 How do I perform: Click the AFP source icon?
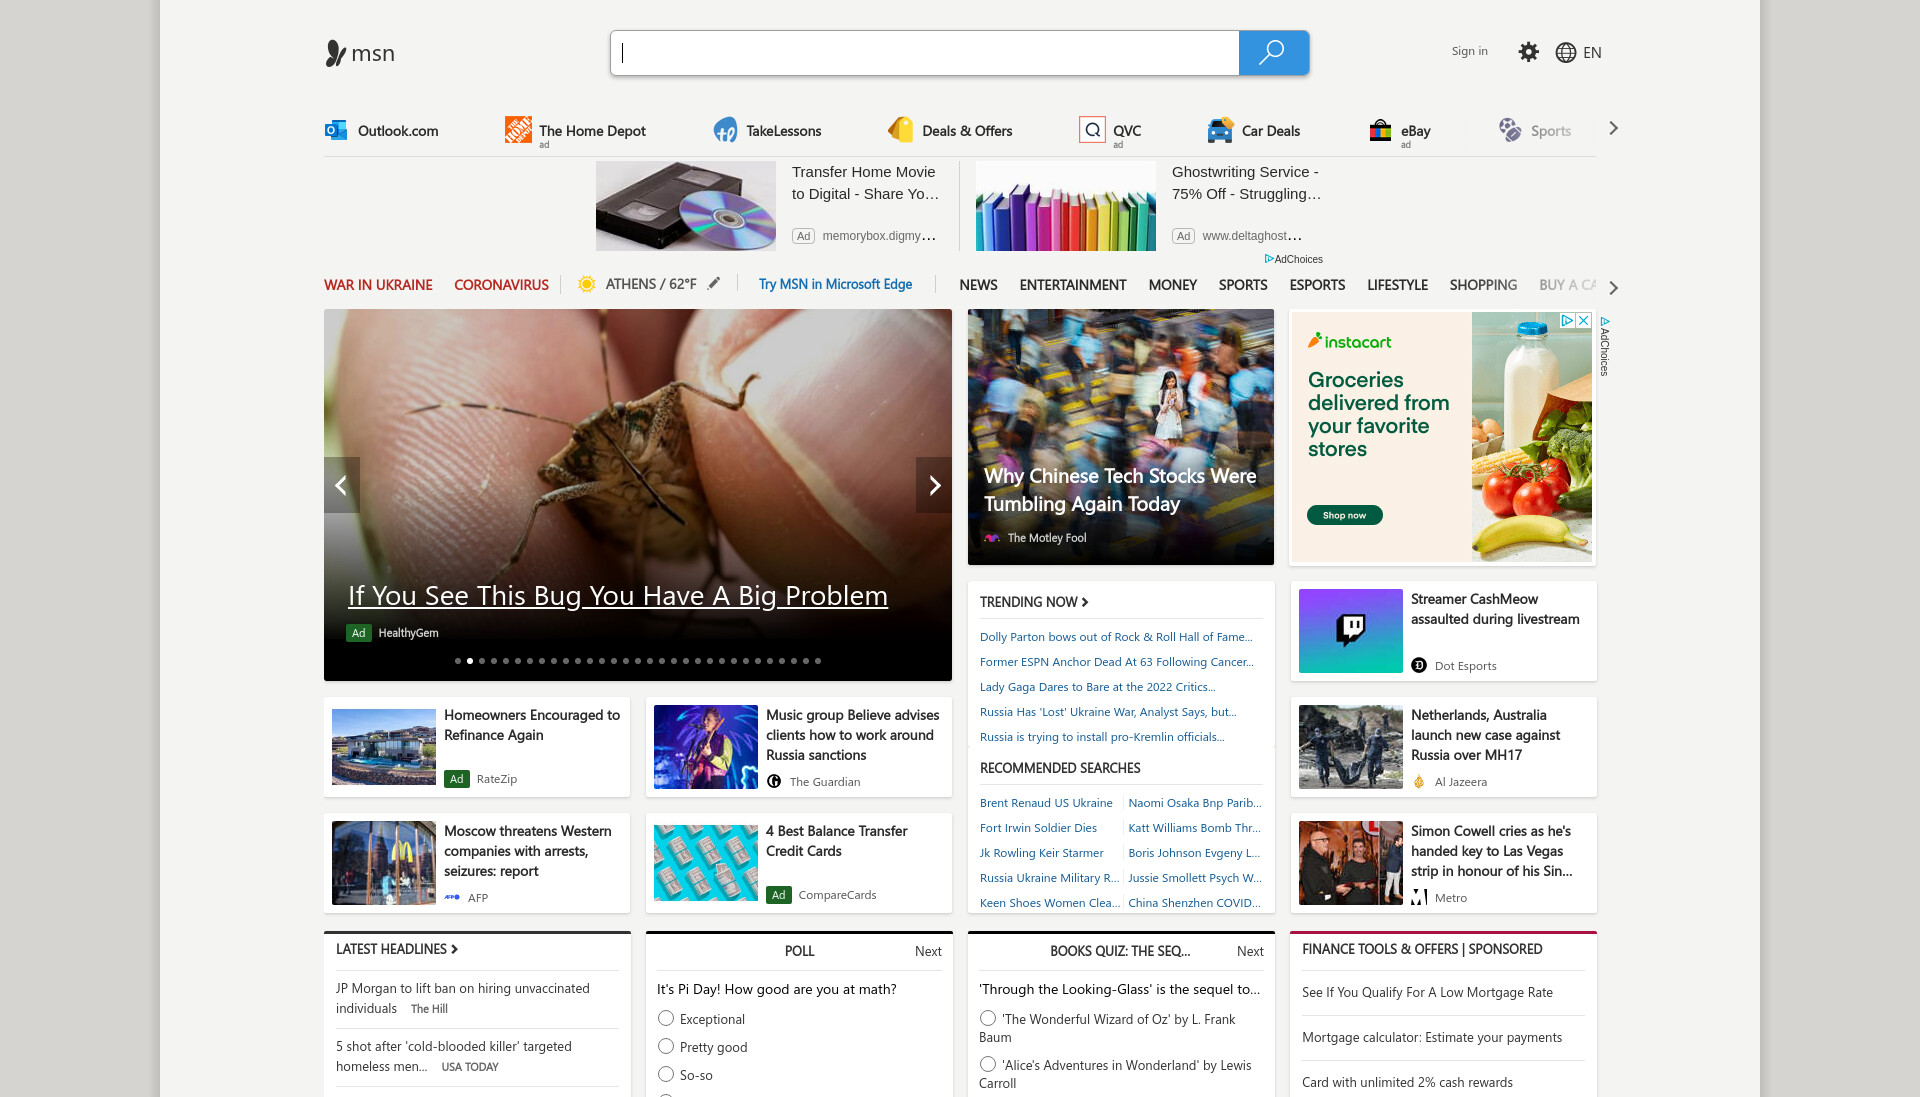tap(452, 897)
